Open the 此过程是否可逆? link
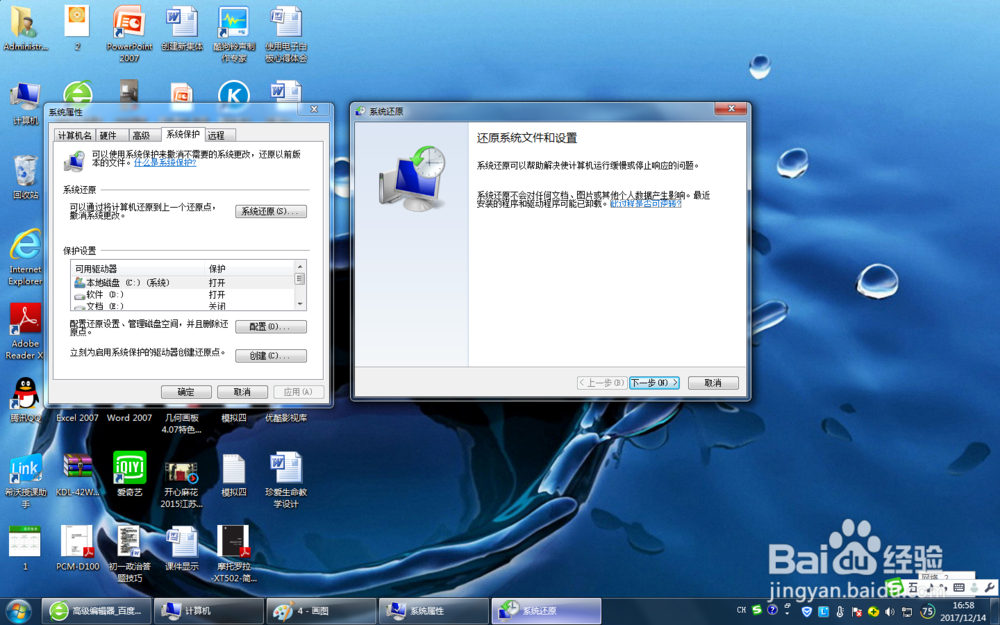This screenshot has height=625, width=1000. pos(645,204)
